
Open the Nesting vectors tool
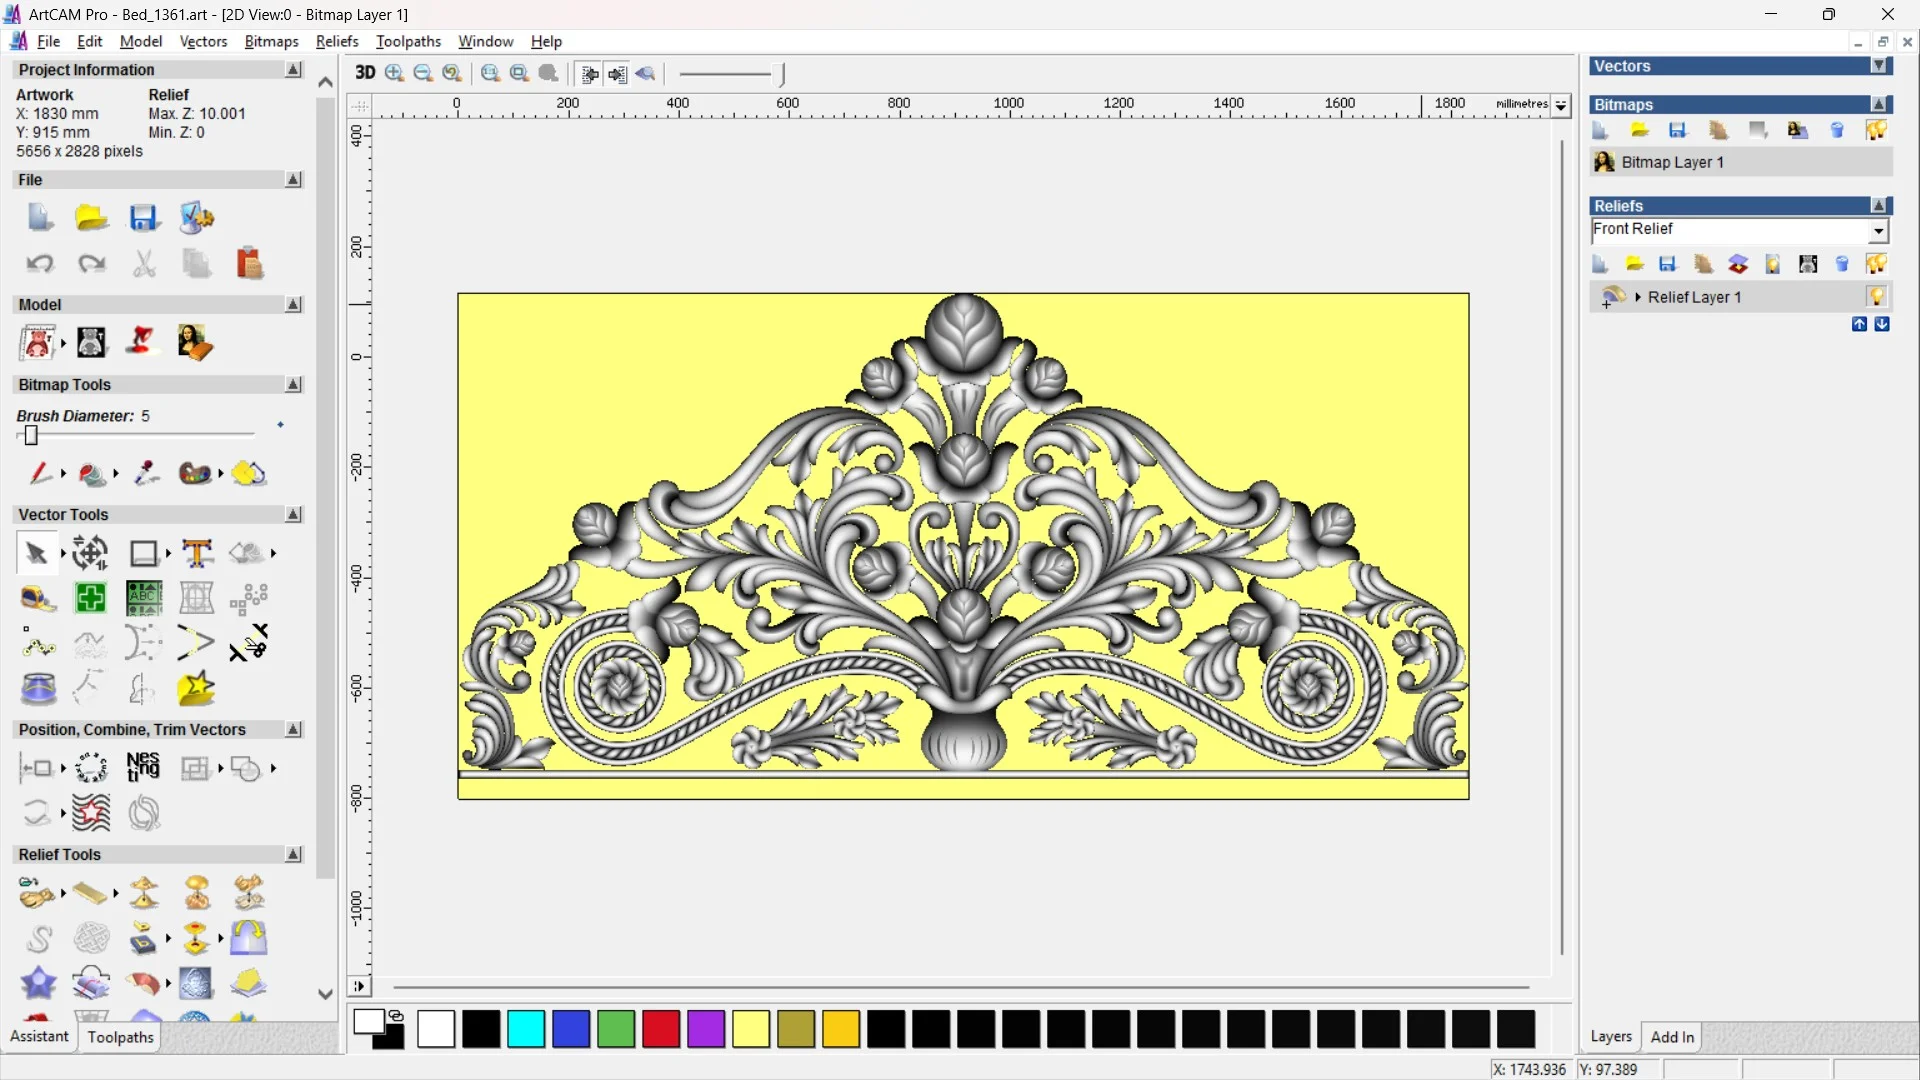point(143,768)
